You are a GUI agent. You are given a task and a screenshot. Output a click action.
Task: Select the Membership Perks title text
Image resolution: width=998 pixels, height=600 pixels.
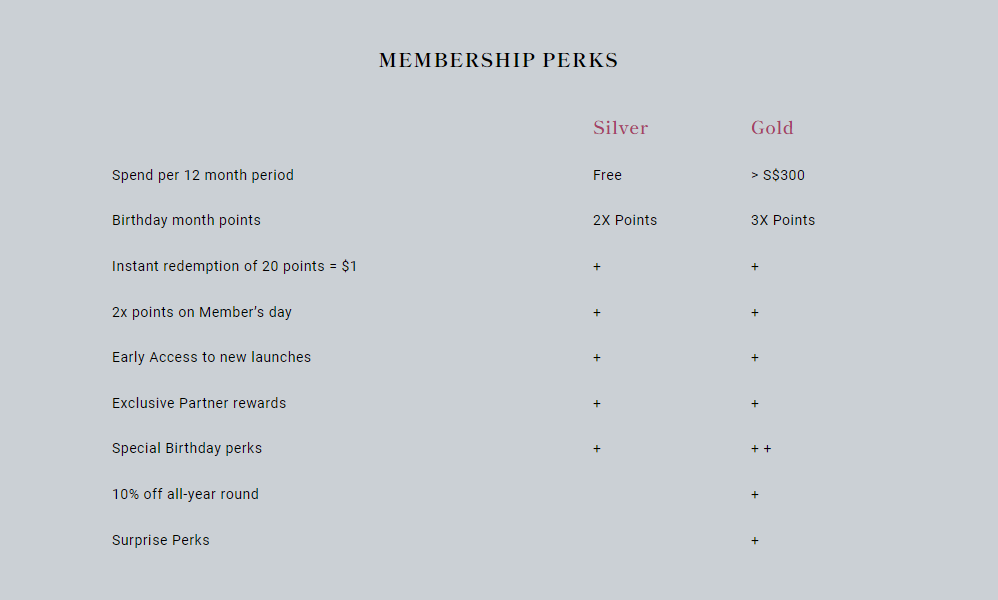[x=498, y=60]
